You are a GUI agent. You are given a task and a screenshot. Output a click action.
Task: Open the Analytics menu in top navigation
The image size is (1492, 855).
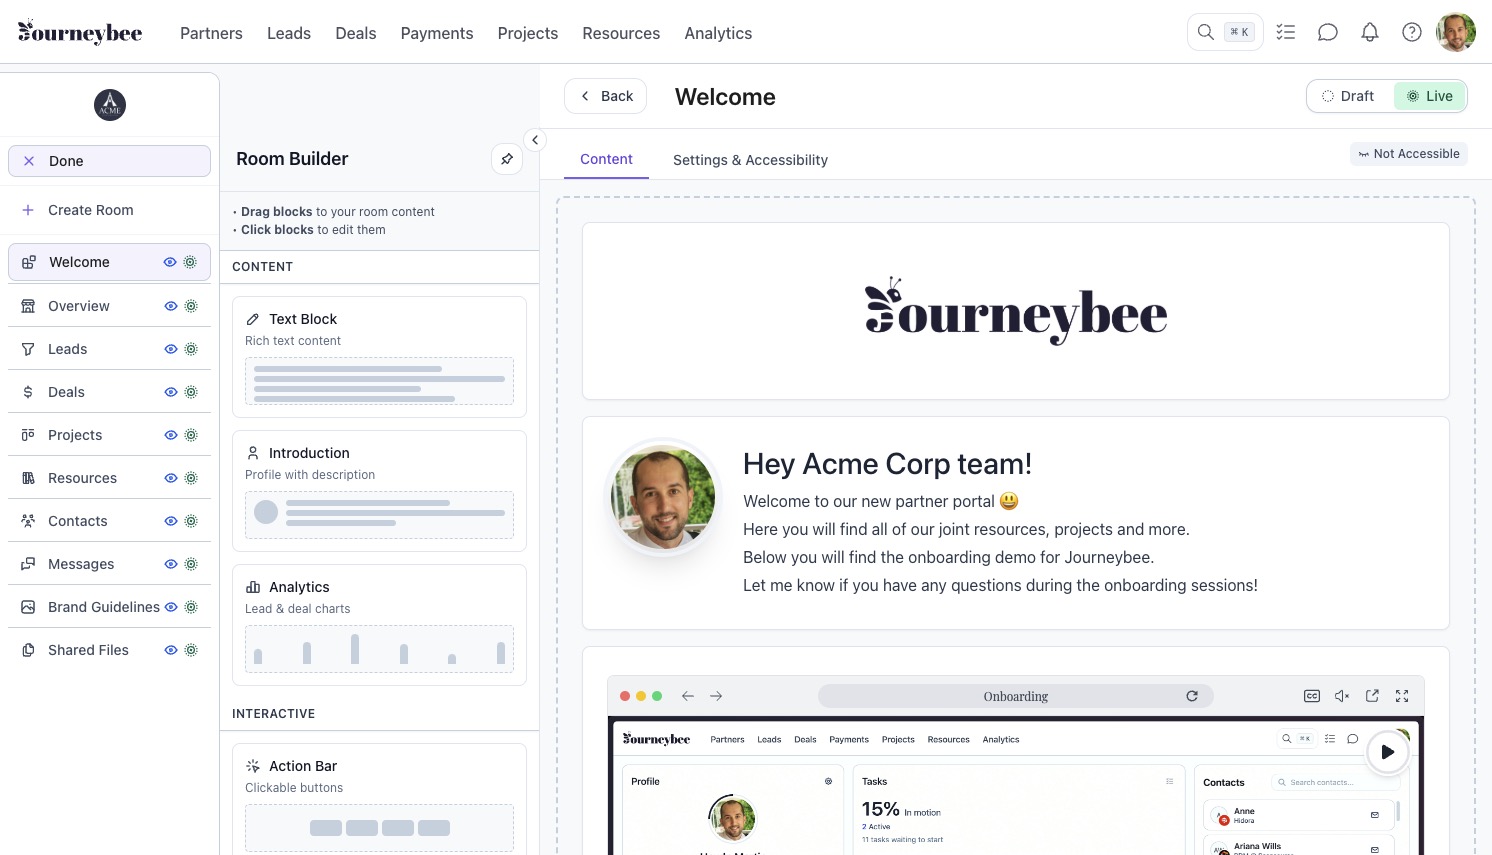[x=718, y=33]
